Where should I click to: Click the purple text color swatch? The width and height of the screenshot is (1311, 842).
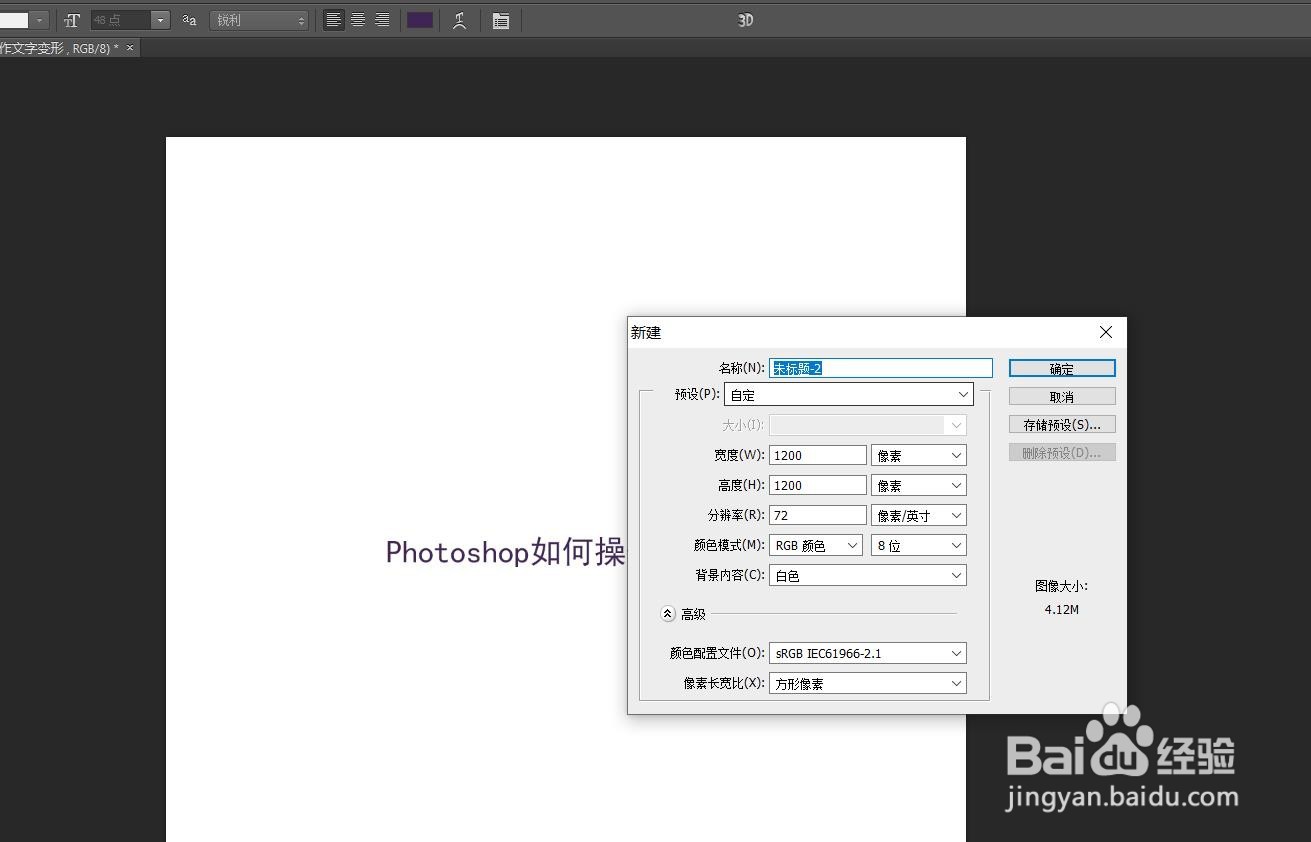[419, 20]
